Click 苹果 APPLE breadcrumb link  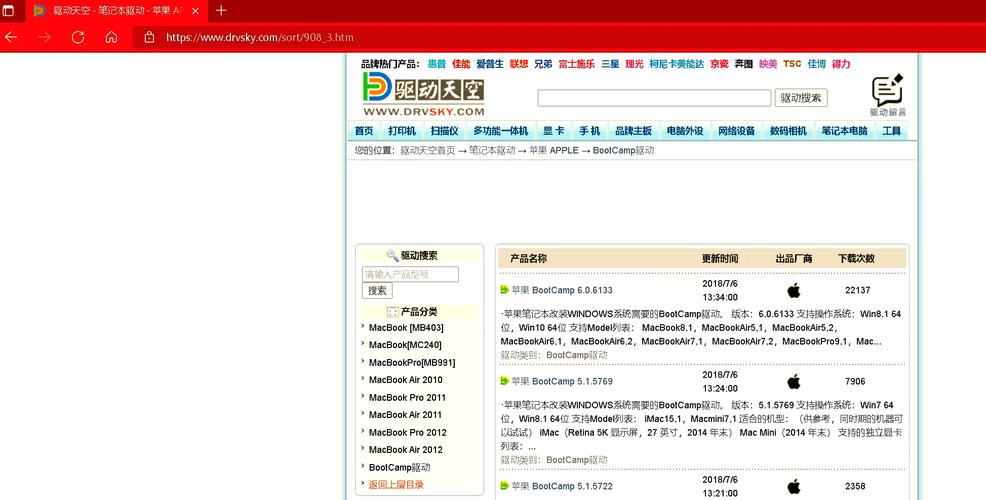click(x=553, y=150)
